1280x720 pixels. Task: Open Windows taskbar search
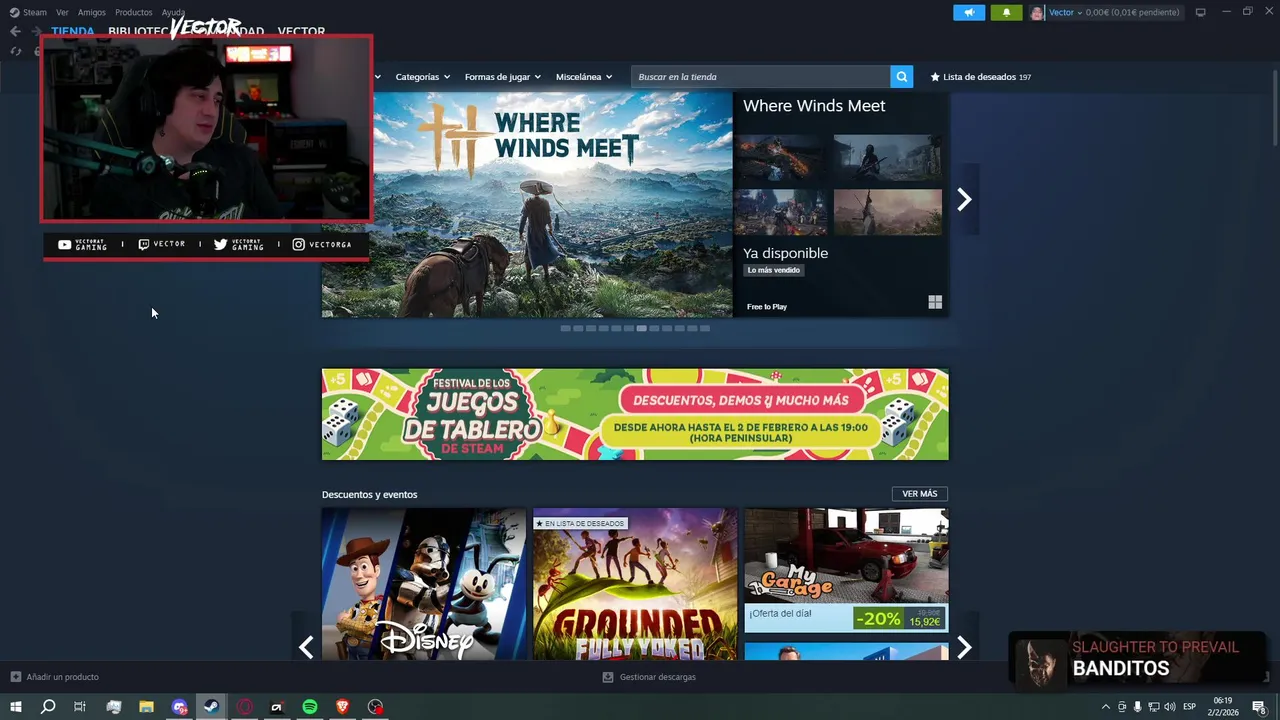[x=48, y=707]
